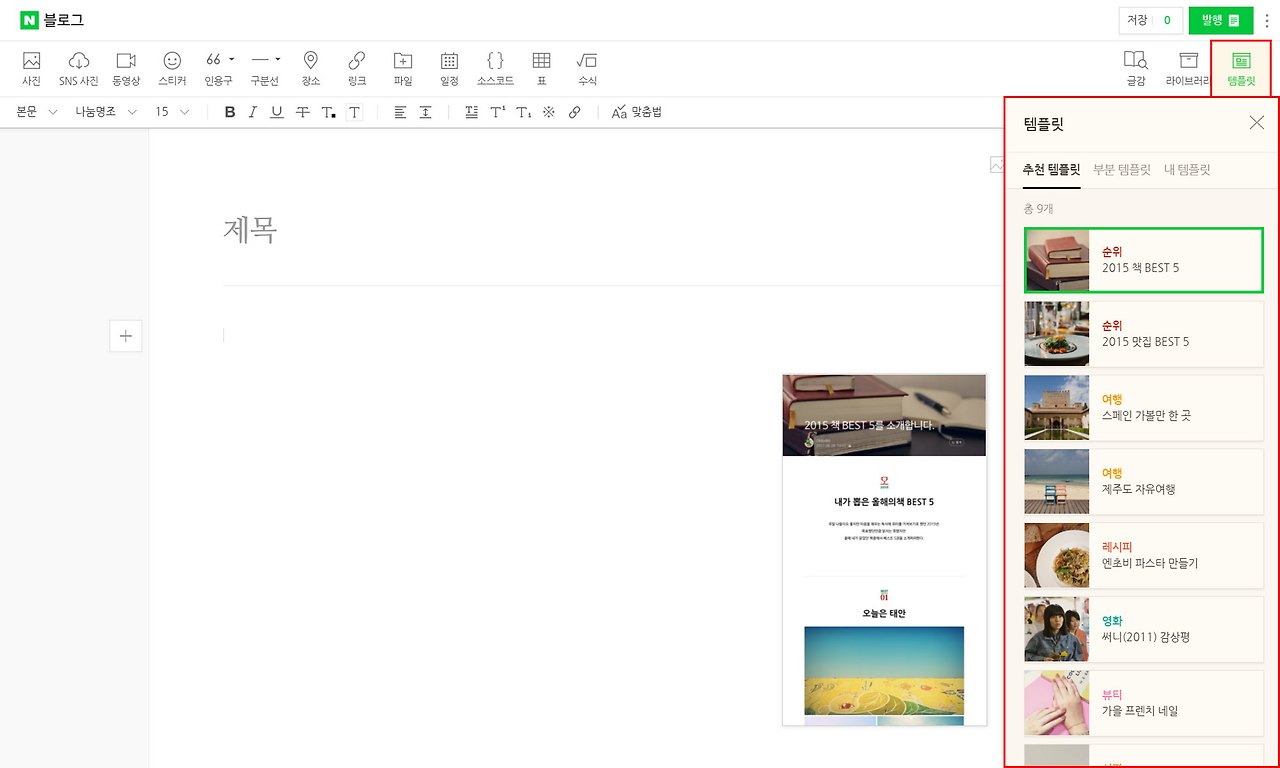Apply subscript formatting
The width and height of the screenshot is (1280, 768).
click(x=523, y=112)
